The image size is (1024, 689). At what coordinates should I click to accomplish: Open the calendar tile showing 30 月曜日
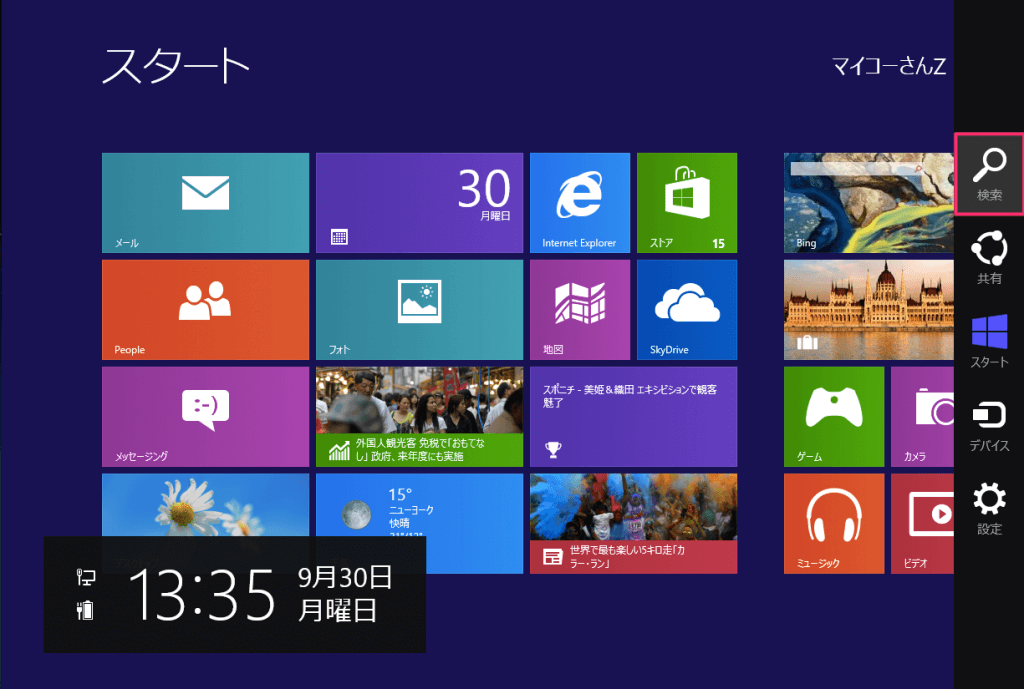point(419,202)
